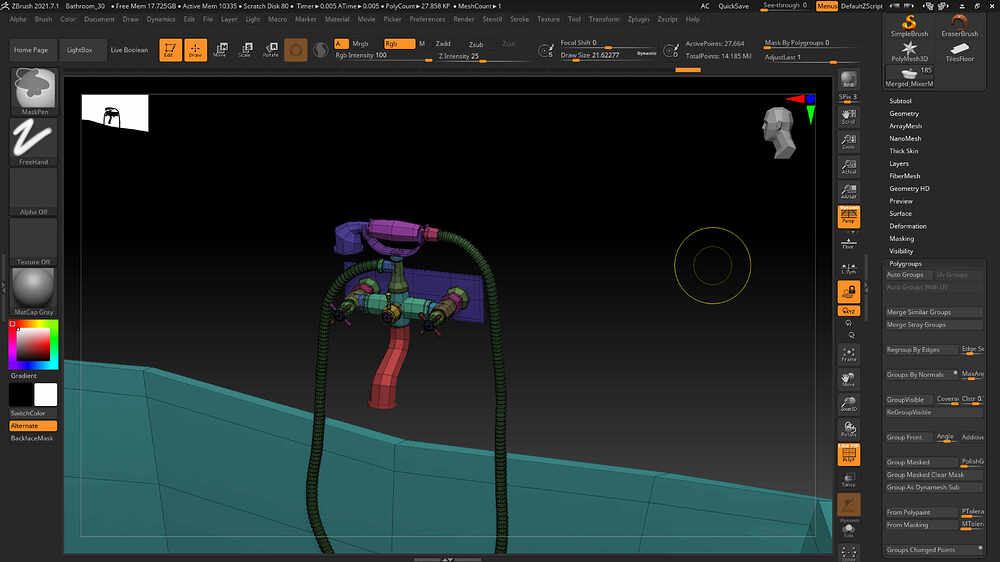The width and height of the screenshot is (1000, 562).
Task: Expand the Geometry section
Action: tap(904, 114)
